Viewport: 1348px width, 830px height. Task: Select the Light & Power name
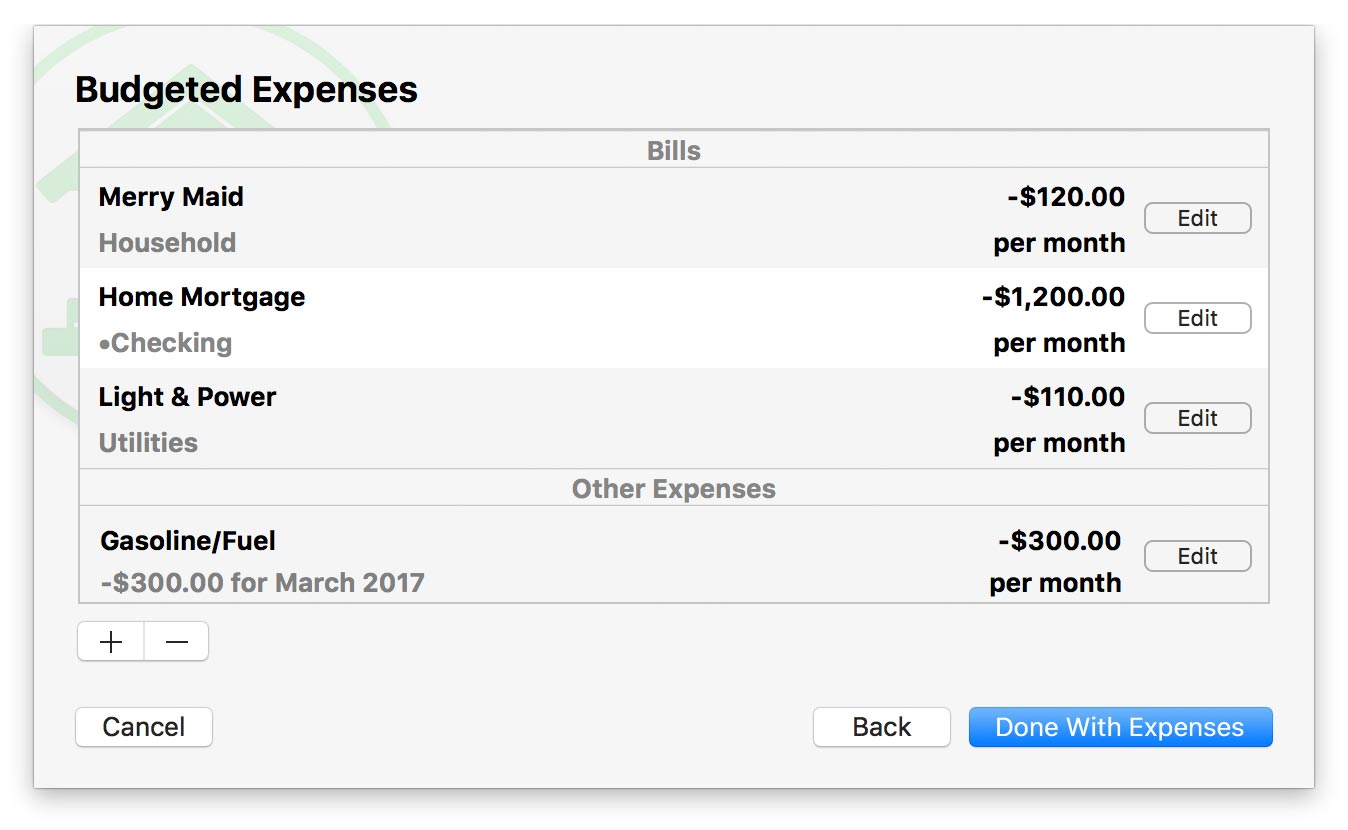187,397
